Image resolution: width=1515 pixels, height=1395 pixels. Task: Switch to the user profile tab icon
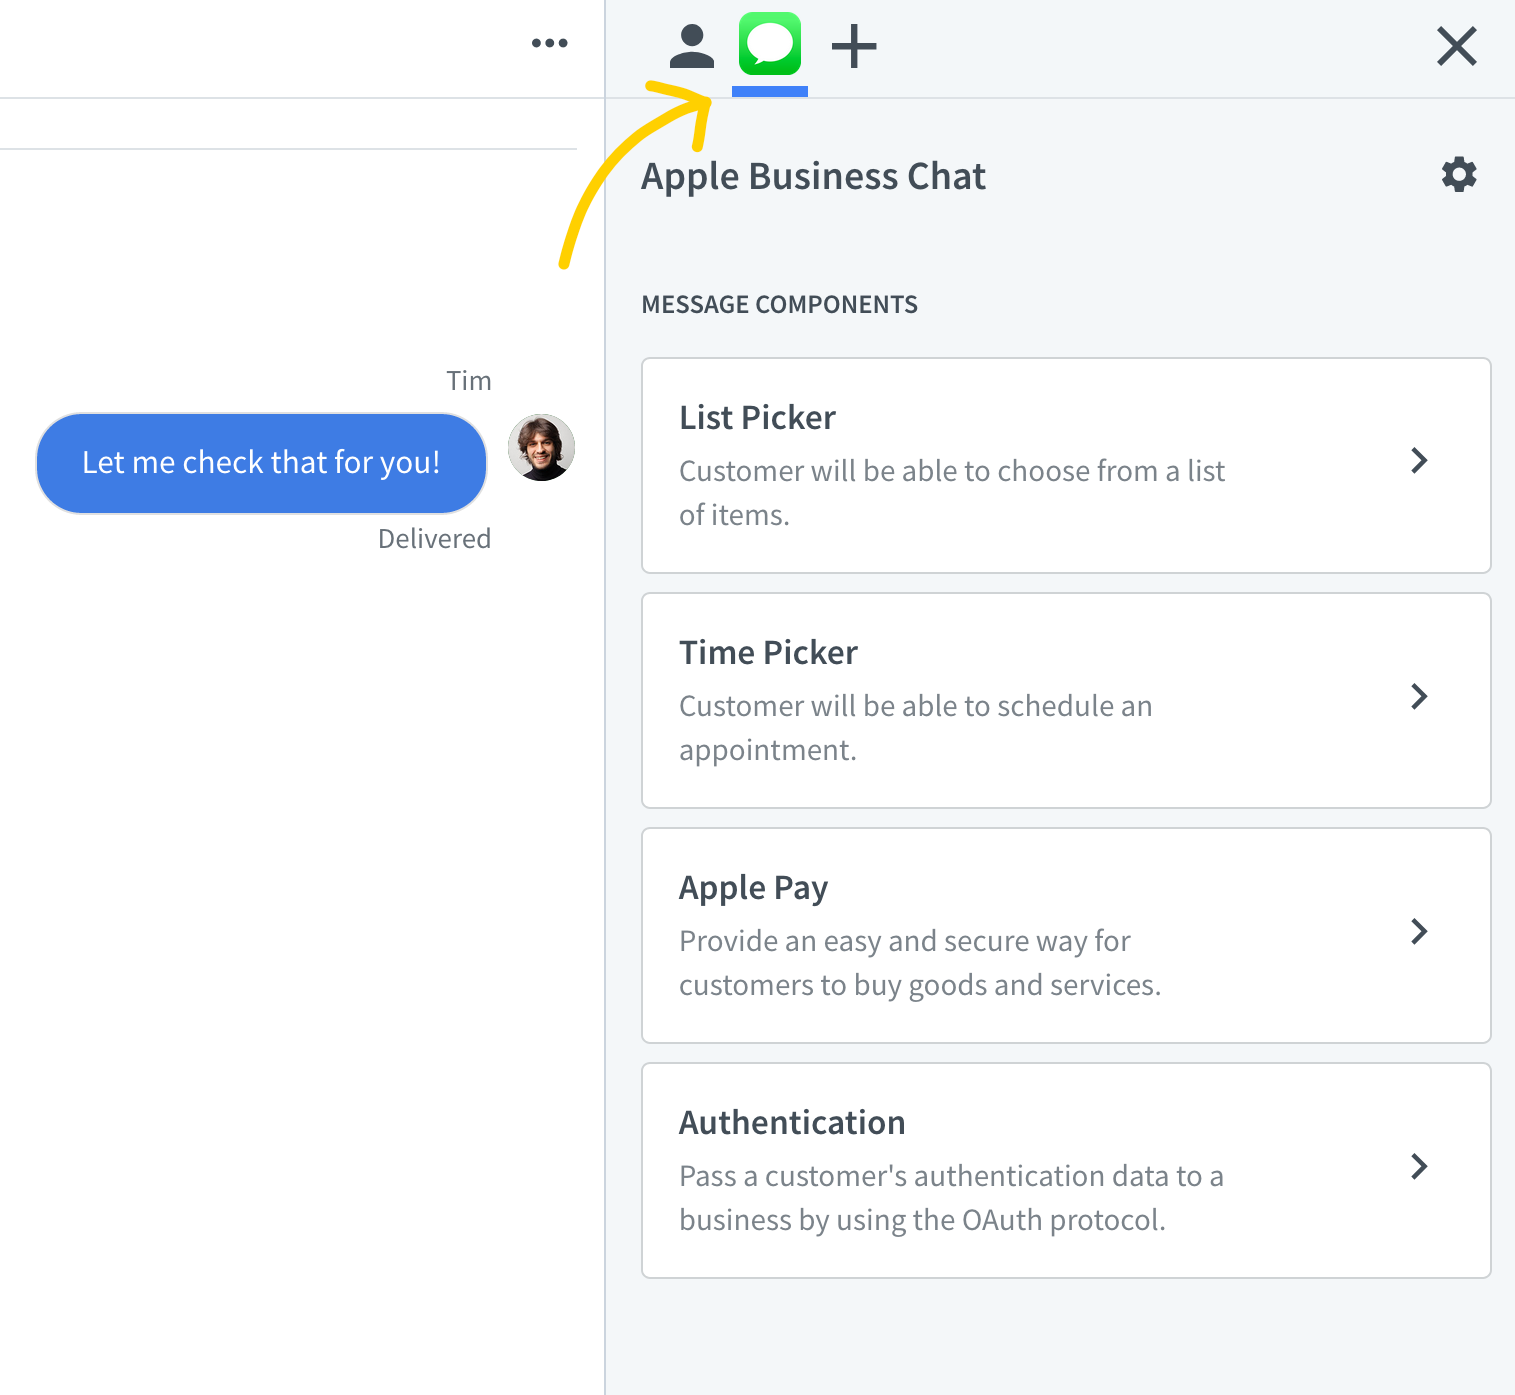(x=692, y=47)
